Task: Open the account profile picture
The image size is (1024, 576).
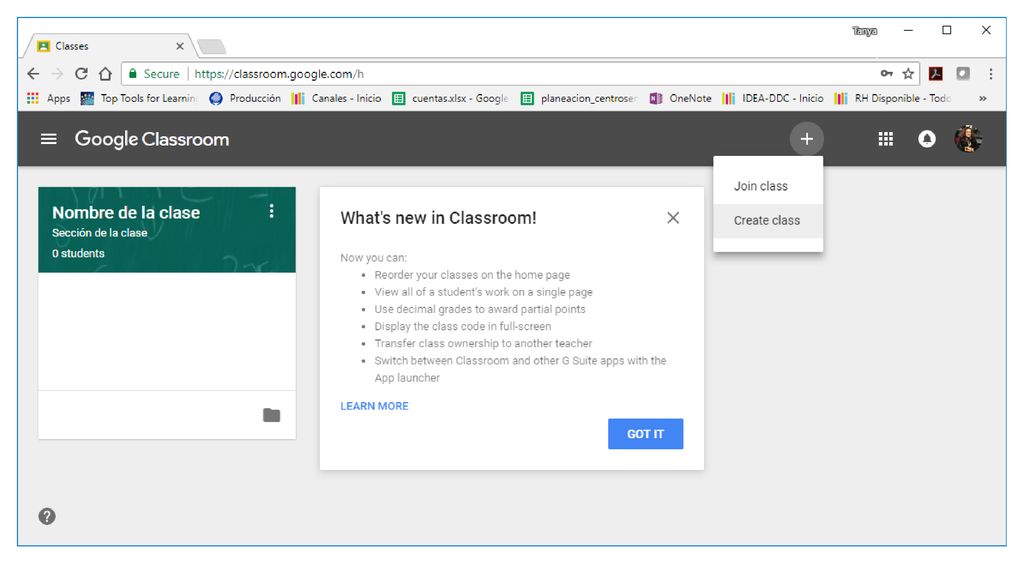Action: point(968,139)
